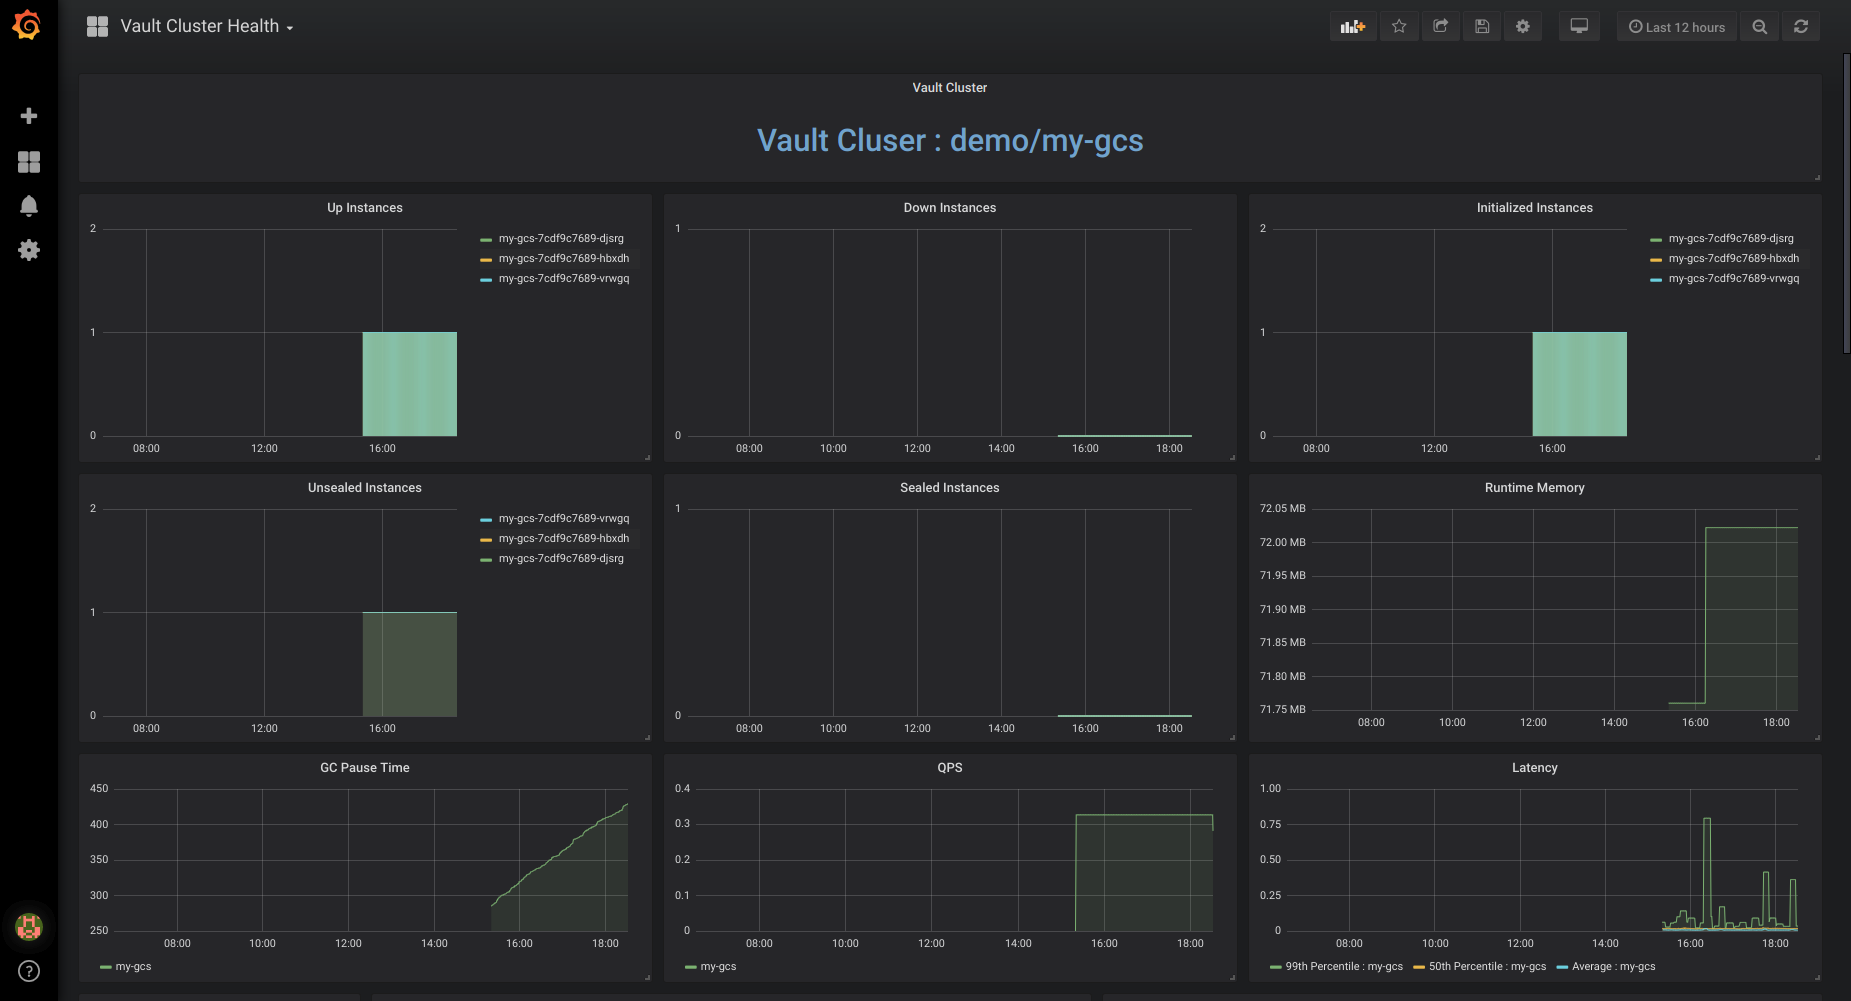Open dashboard settings via the gear icon

coord(1523,26)
